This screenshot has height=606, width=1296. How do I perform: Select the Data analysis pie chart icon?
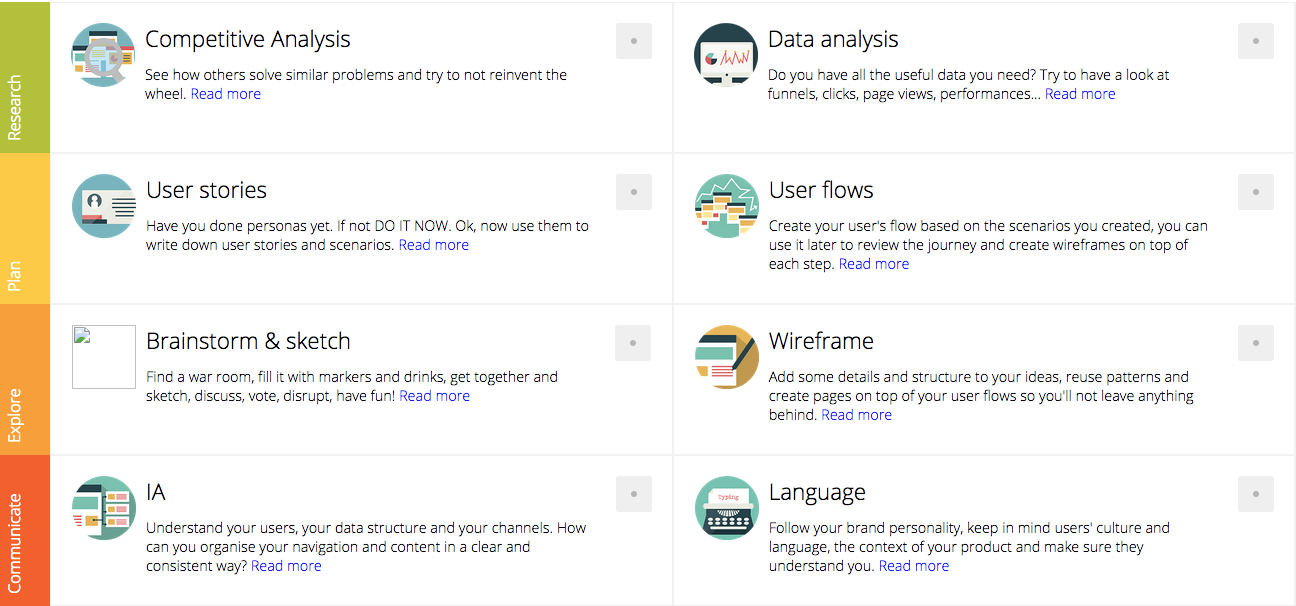point(726,55)
